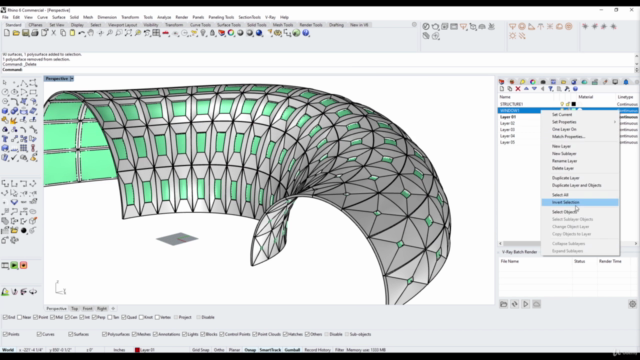This screenshot has height=360, width=640.
Task: Click the Move Layer Up triangle icon
Action: 526,89
